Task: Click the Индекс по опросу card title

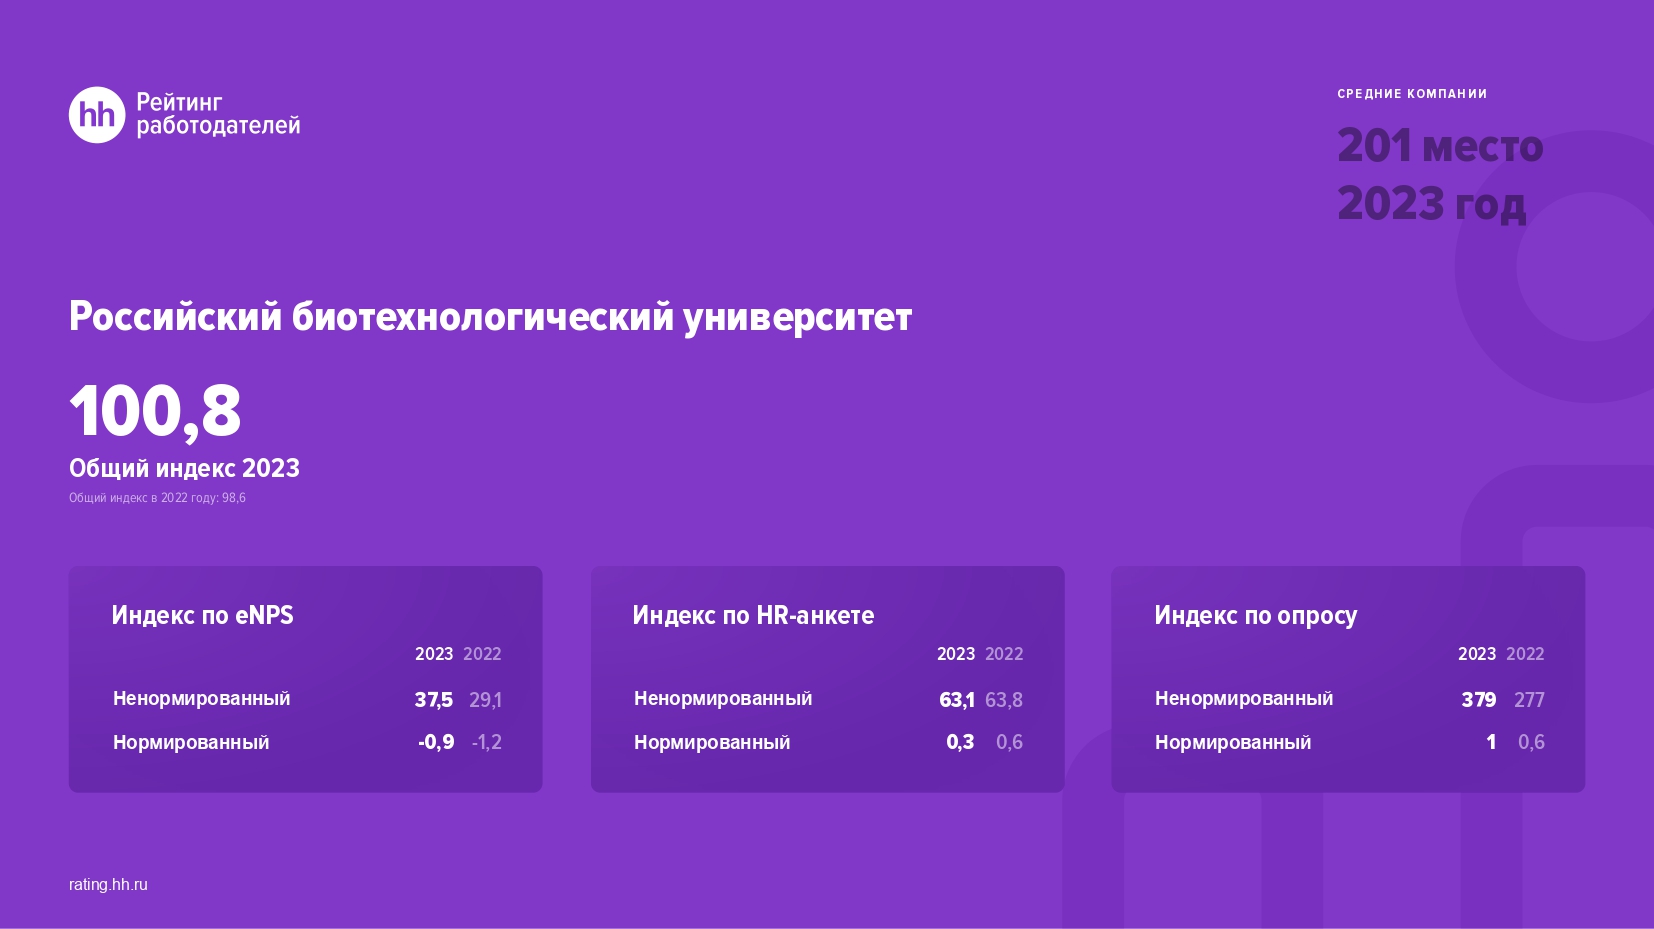Action: [x=1255, y=615]
